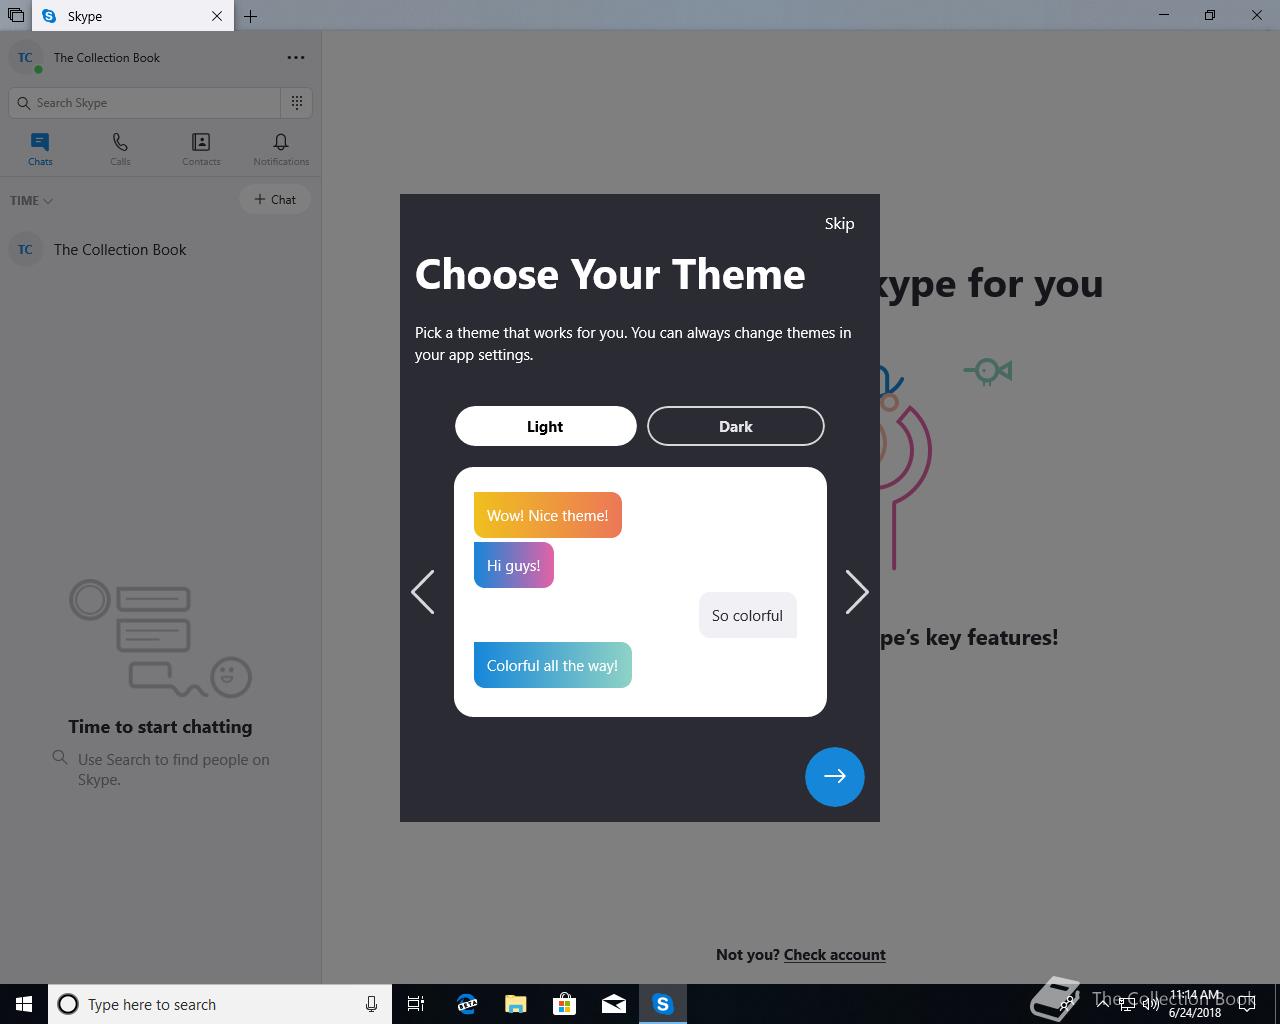1280x1024 pixels.
Task: Open The Collection Book conversation
Action: click(x=160, y=250)
